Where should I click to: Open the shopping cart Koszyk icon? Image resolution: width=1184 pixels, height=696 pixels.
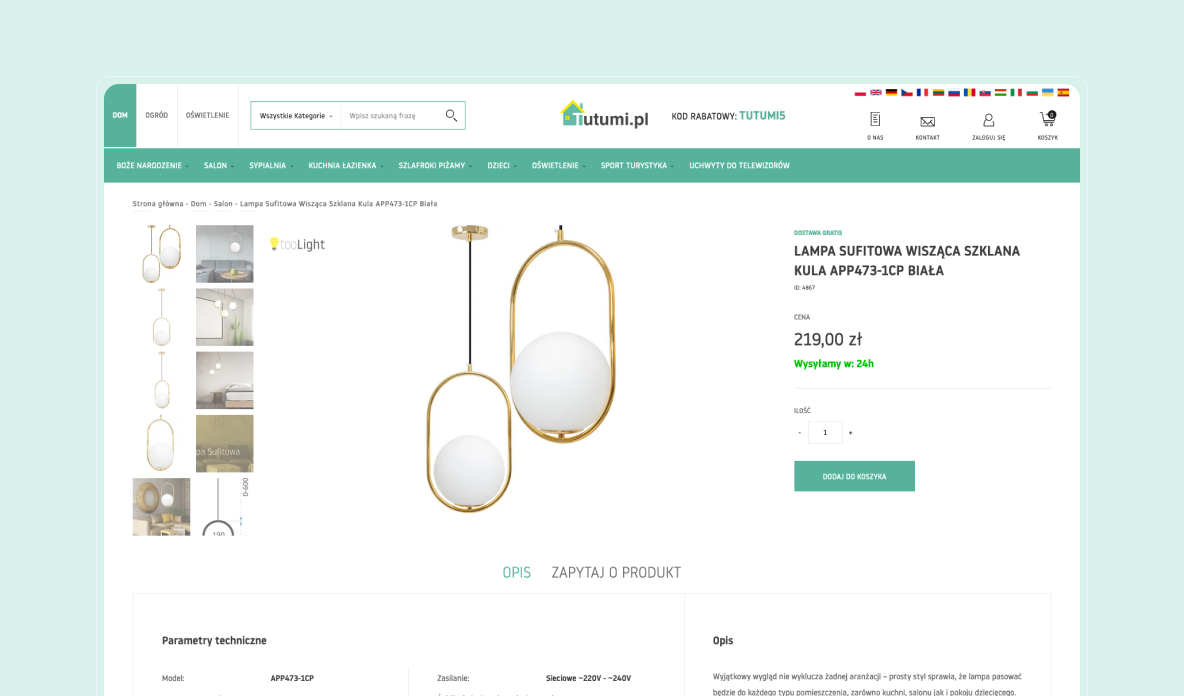pyautogui.click(x=1047, y=119)
